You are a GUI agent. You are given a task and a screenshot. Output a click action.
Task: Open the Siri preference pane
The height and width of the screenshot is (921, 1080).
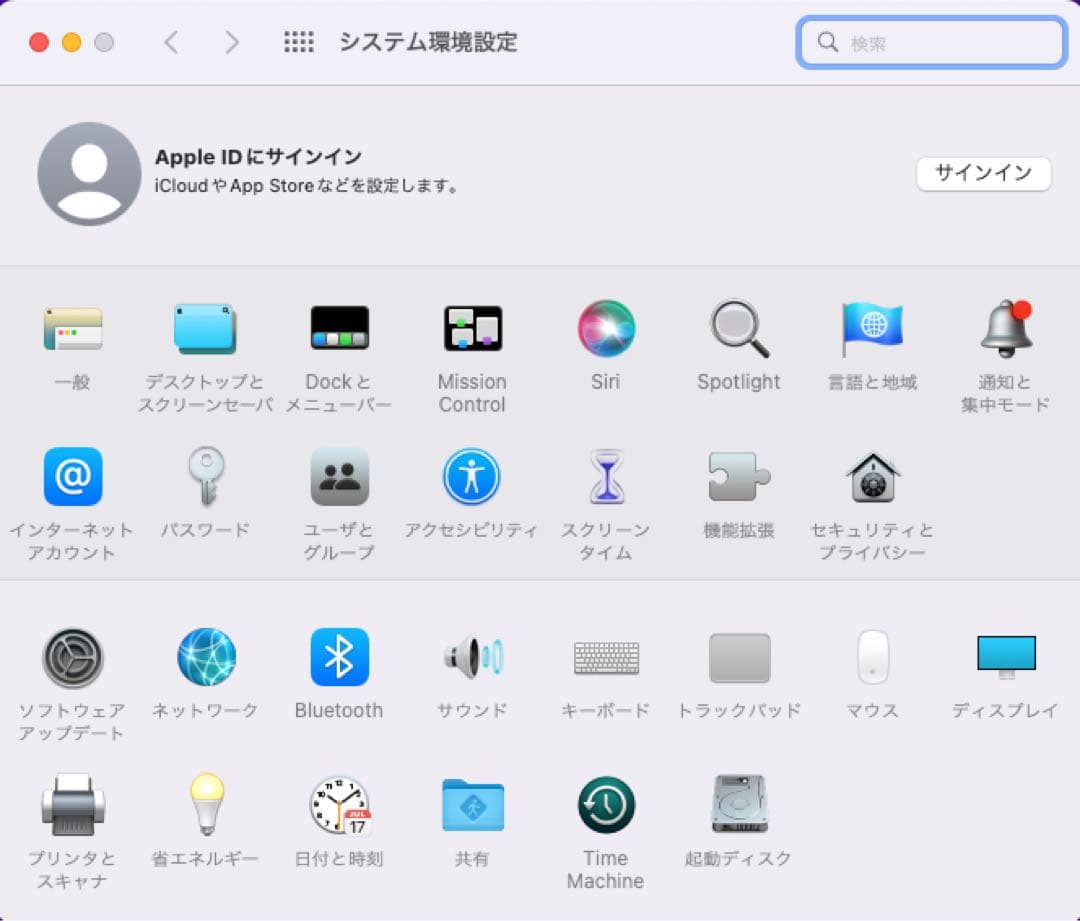[x=605, y=327]
